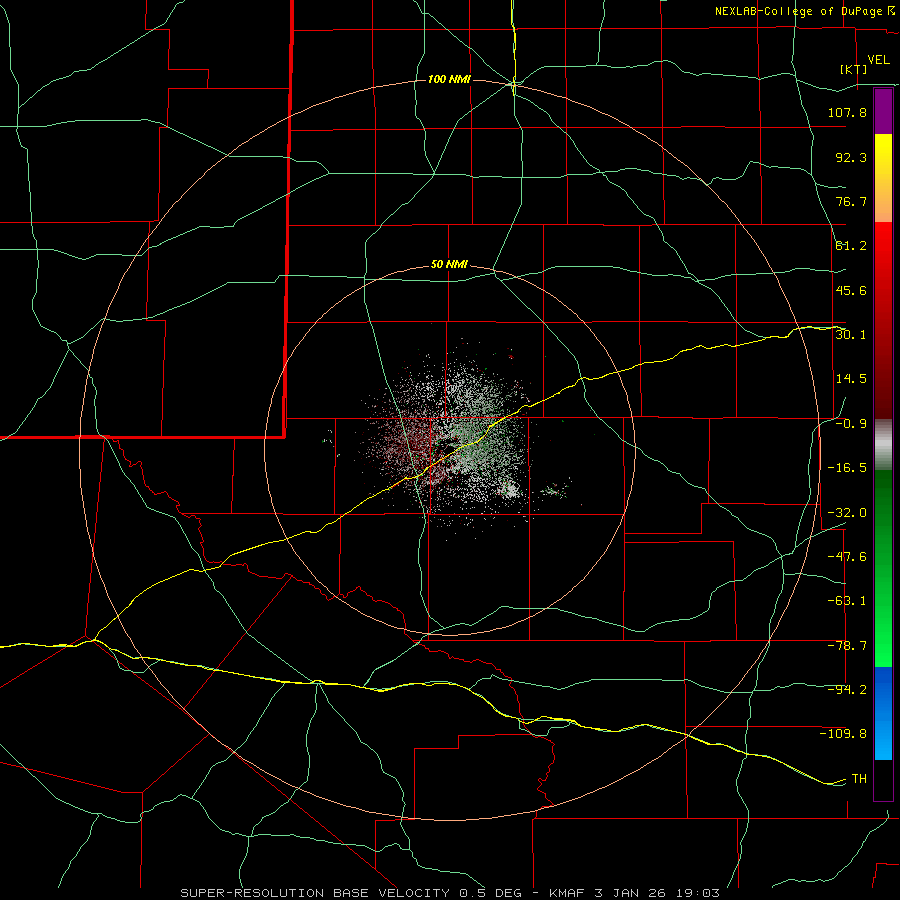Click the yellow-orange segment of the color bar
This screenshot has height=900, width=900.
pyautogui.click(x=883, y=178)
